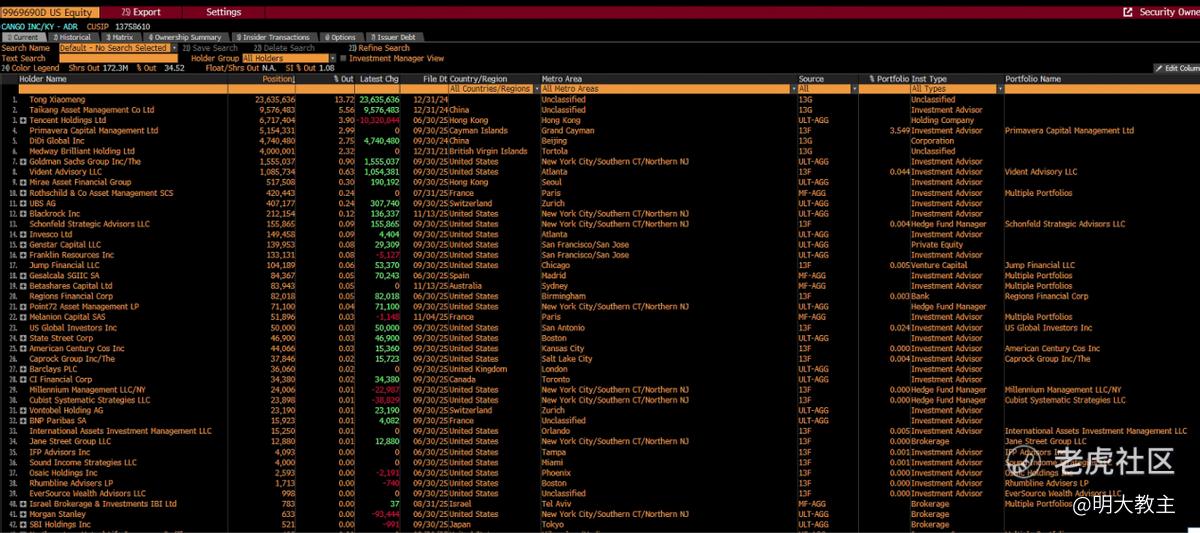Expand the State Street Corp row

(23, 338)
